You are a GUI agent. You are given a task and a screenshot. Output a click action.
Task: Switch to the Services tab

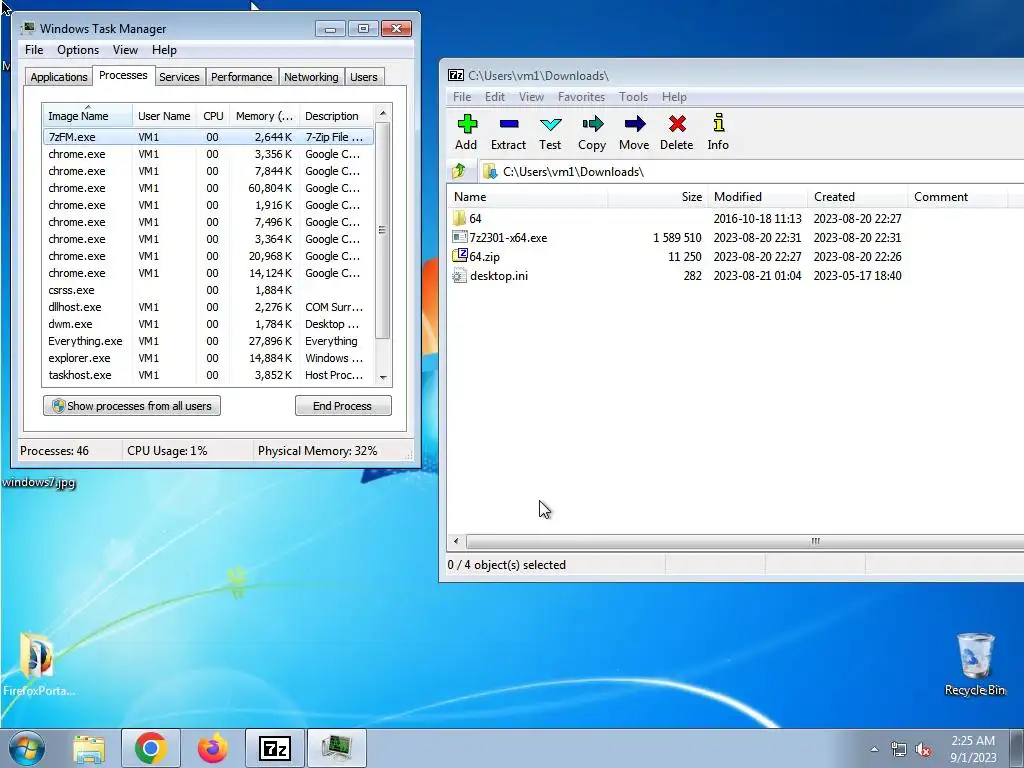[x=180, y=76]
